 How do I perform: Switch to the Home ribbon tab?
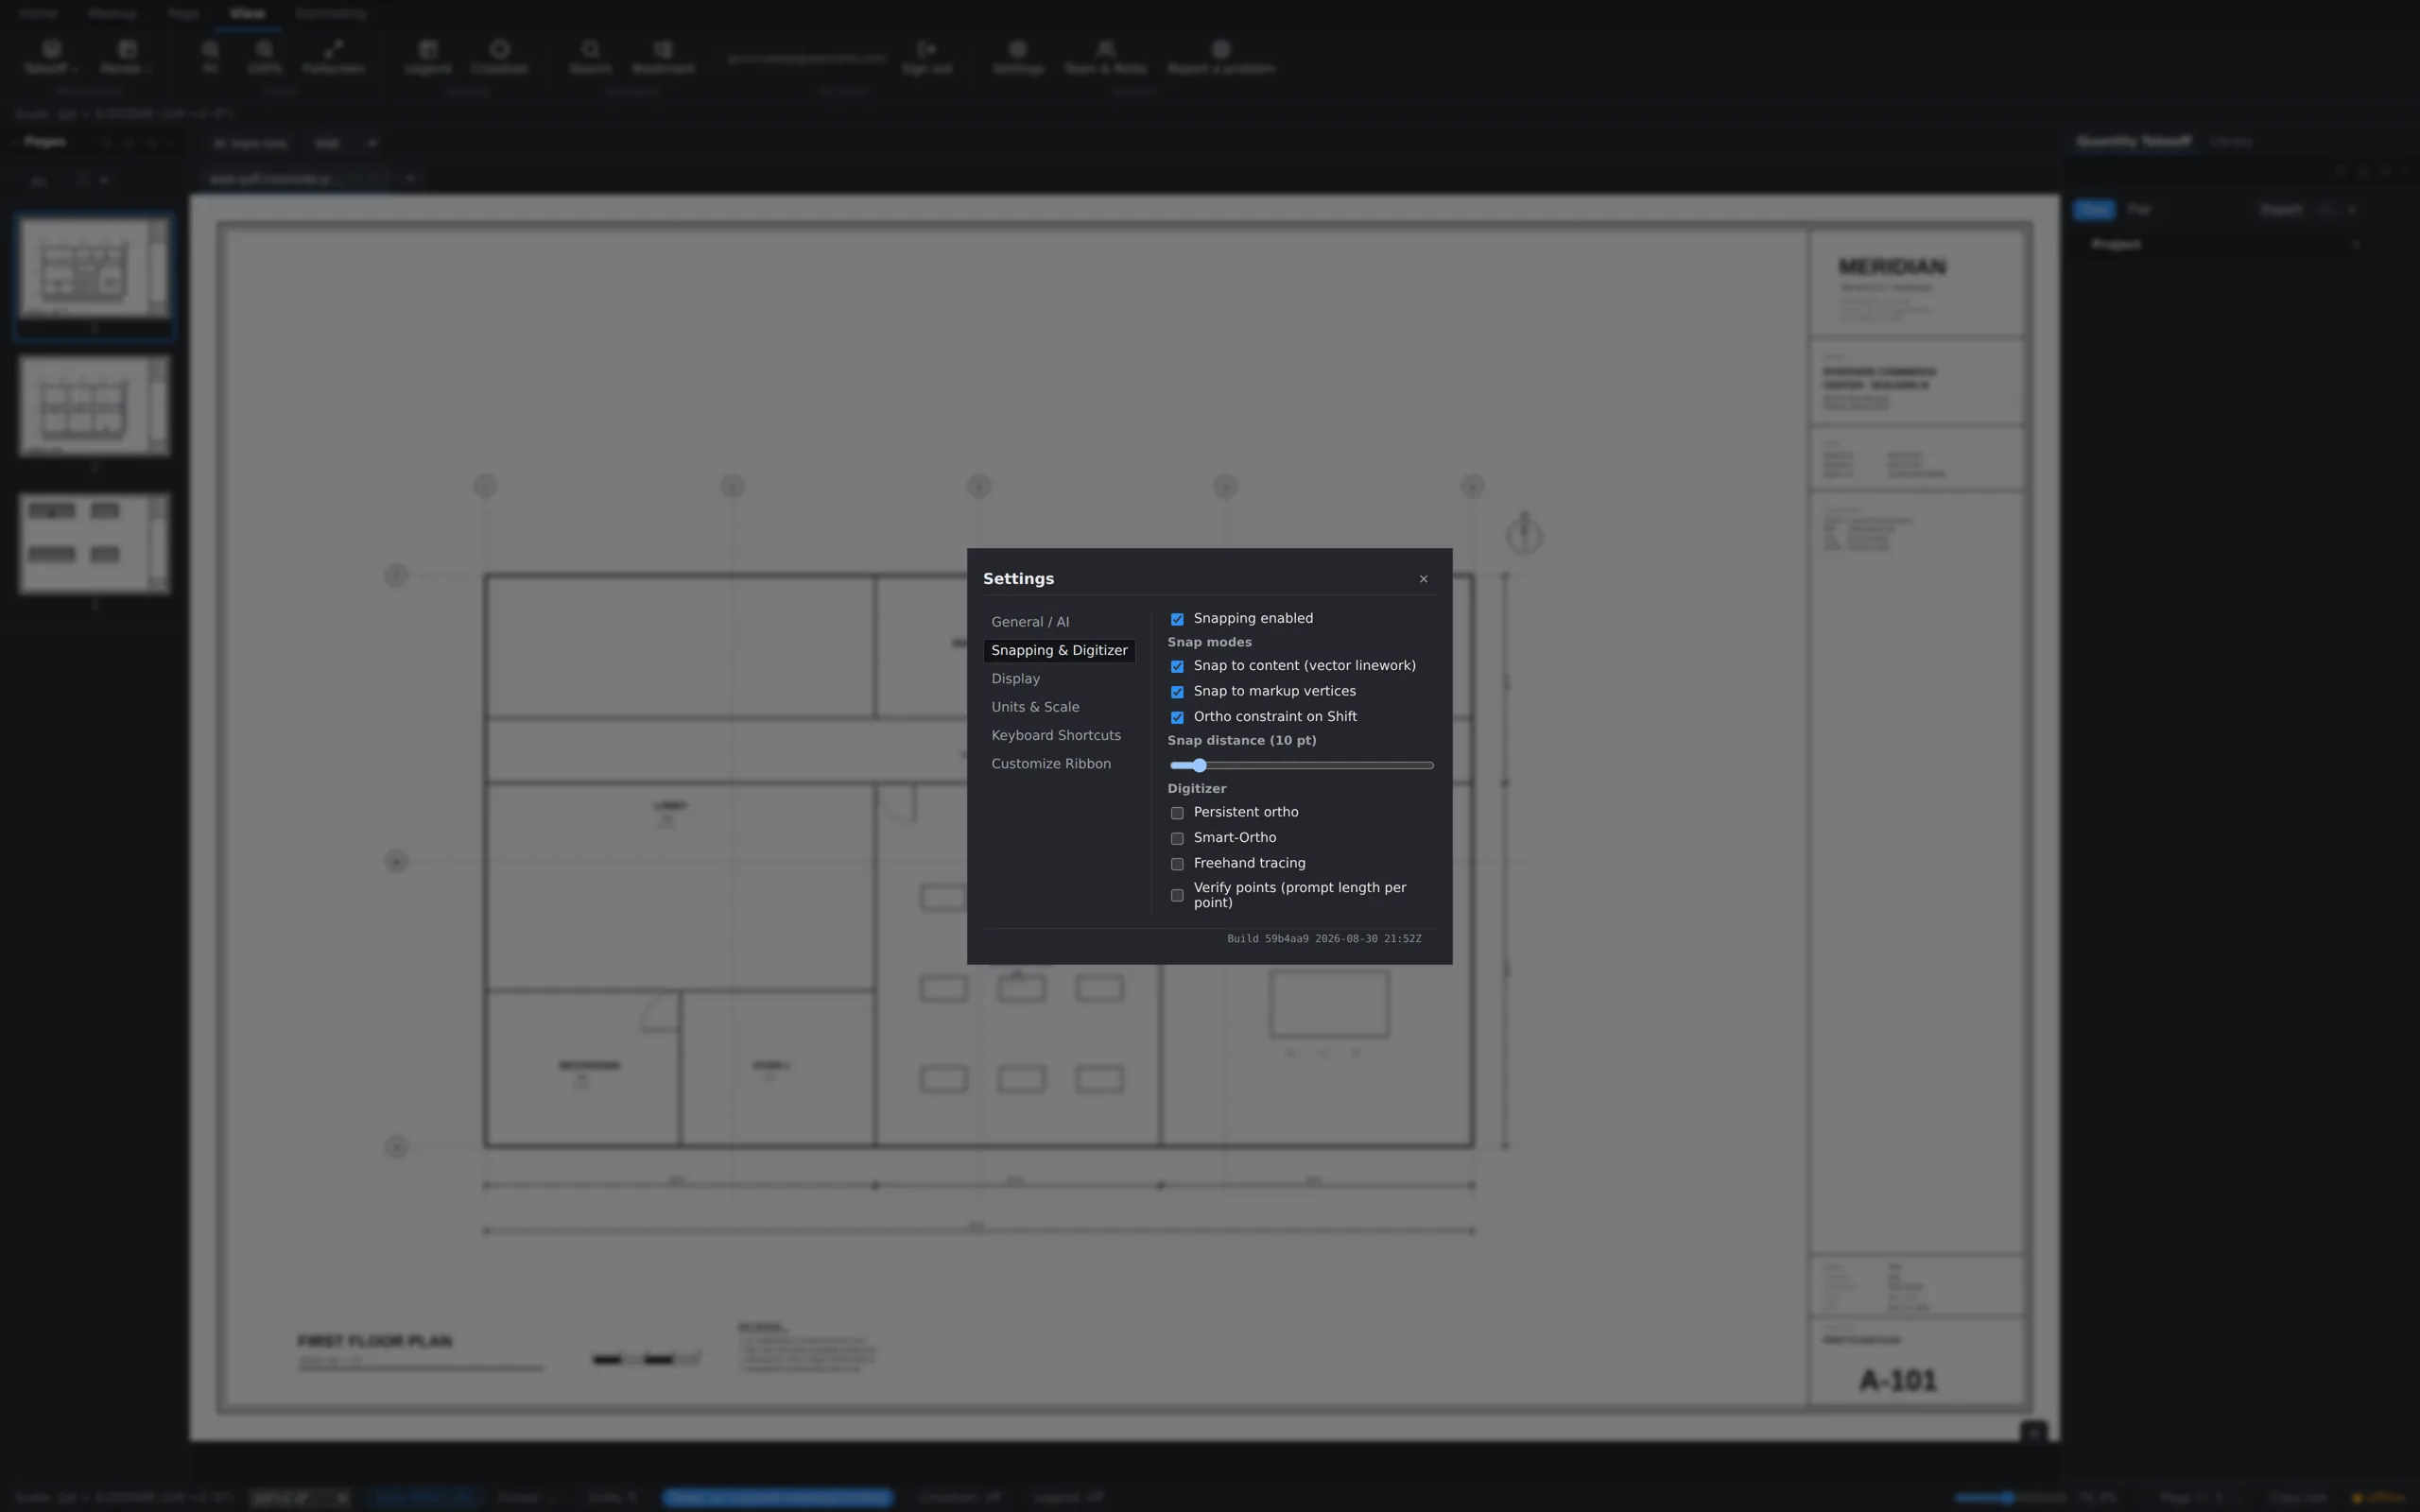pos(38,14)
